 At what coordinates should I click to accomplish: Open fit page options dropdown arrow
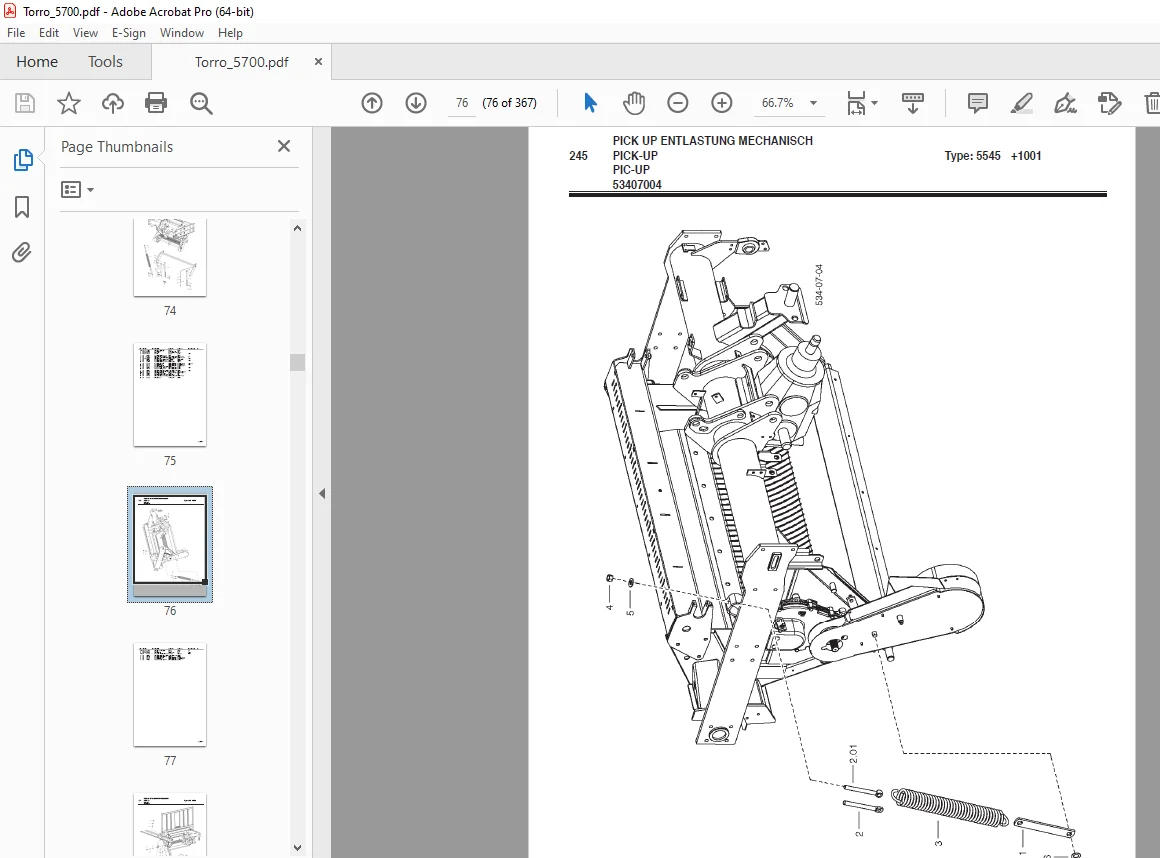click(x=874, y=103)
